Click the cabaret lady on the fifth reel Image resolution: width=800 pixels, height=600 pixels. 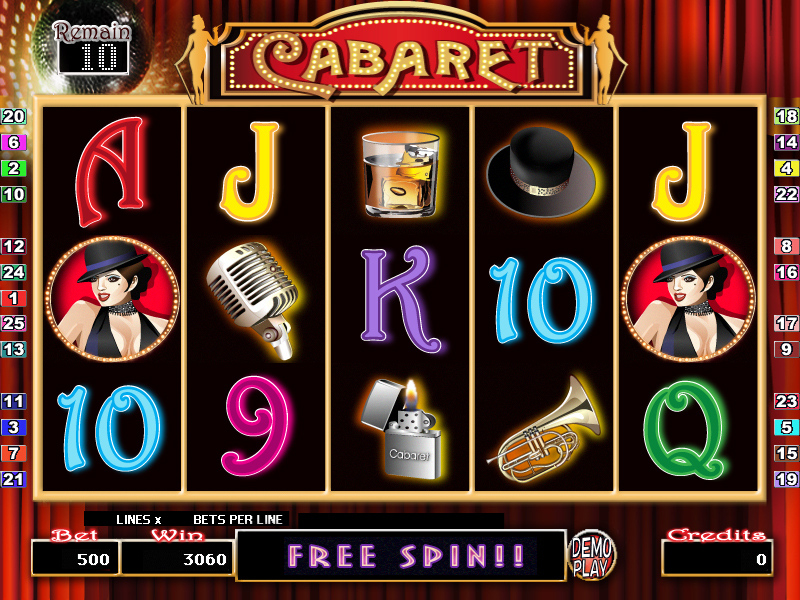coord(688,299)
